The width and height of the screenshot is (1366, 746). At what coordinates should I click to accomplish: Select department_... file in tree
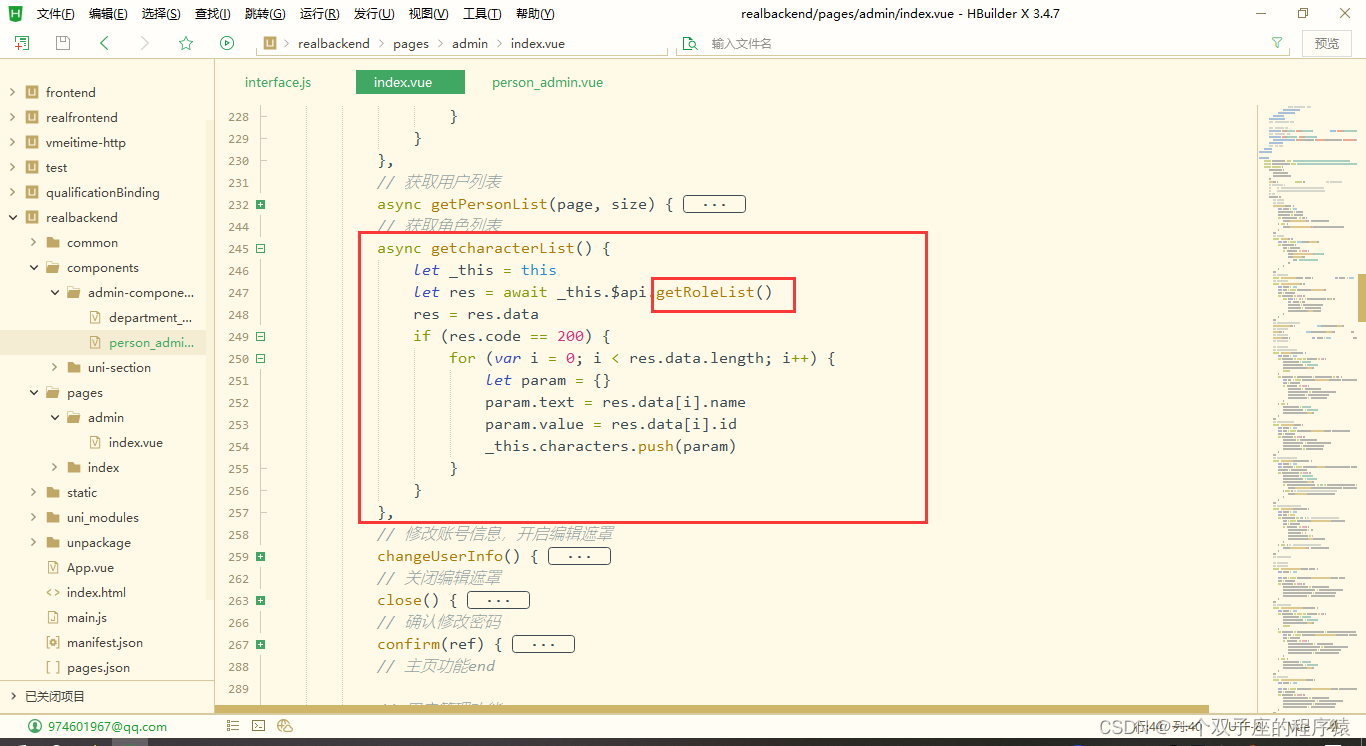pos(150,317)
